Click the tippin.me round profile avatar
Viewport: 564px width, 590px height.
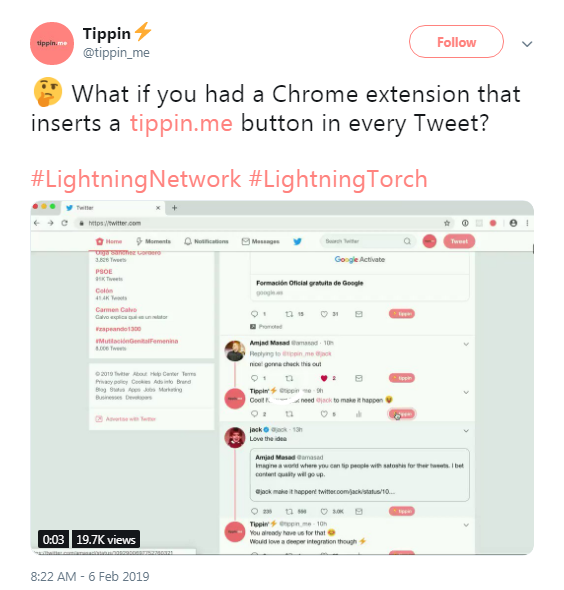coord(52,44)
